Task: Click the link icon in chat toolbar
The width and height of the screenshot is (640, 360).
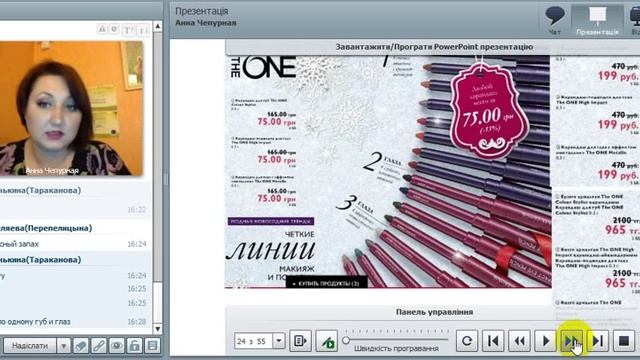Action: [99, 346]
